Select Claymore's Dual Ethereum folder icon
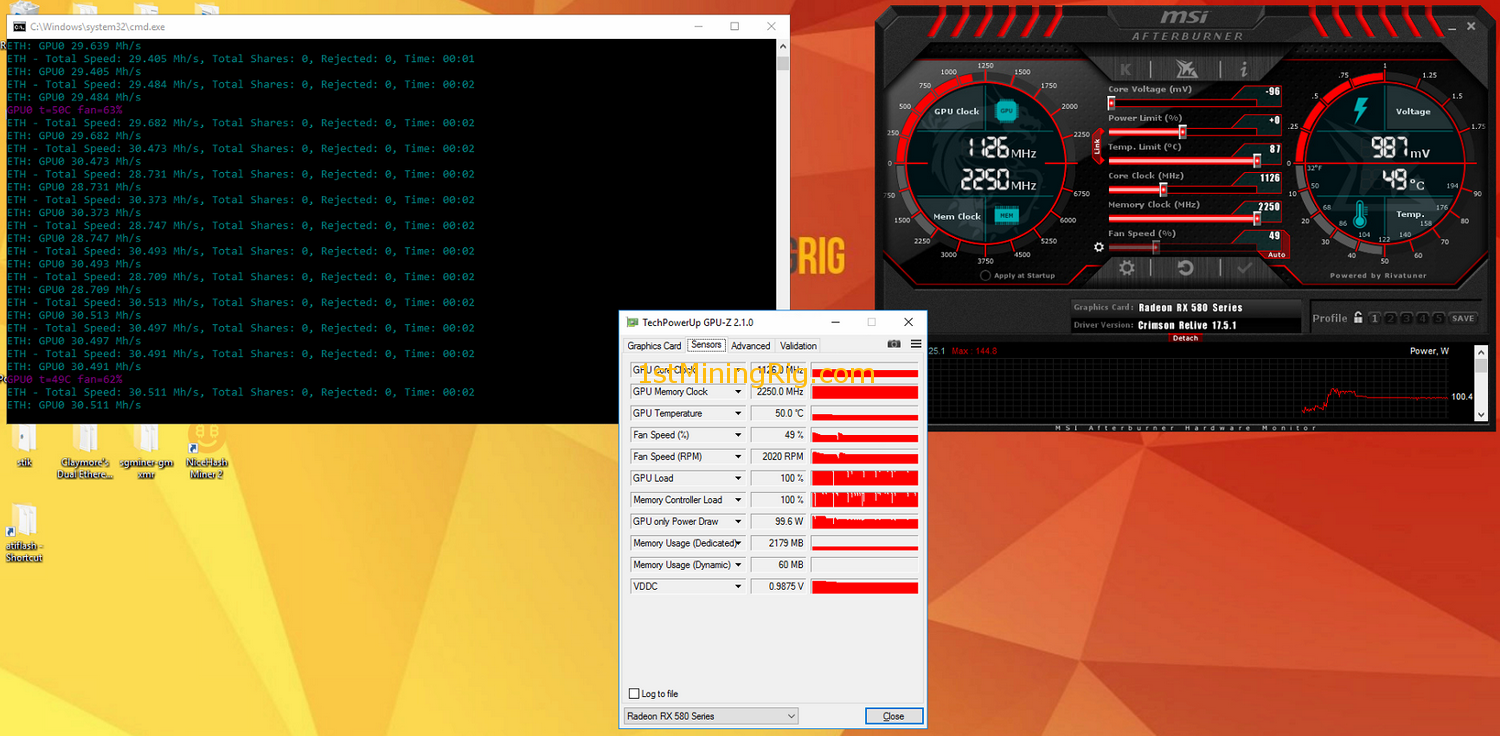The height and width of the screenshot is (736, 1500). coord(85,451)
